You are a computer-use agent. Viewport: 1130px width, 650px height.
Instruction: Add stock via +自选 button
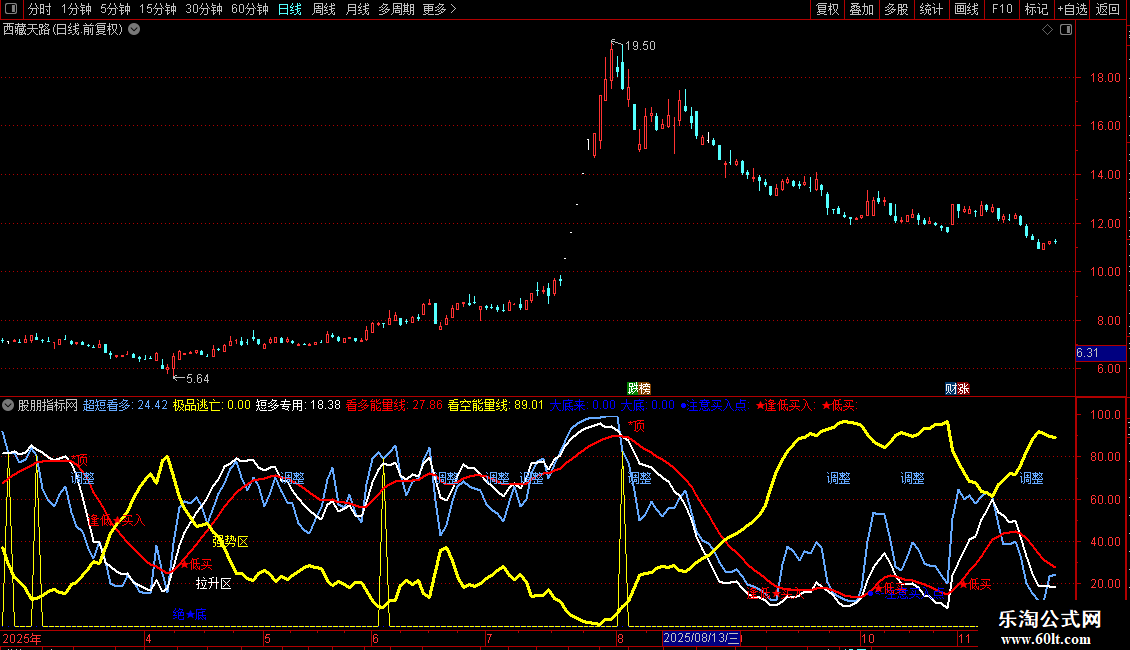click(1072, 9)
